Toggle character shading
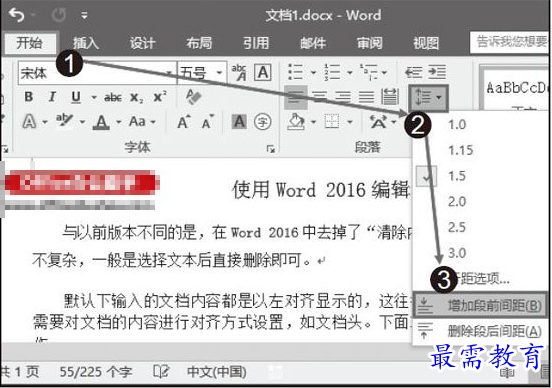Screen dimensions: 552x388 tap(239, 122)
